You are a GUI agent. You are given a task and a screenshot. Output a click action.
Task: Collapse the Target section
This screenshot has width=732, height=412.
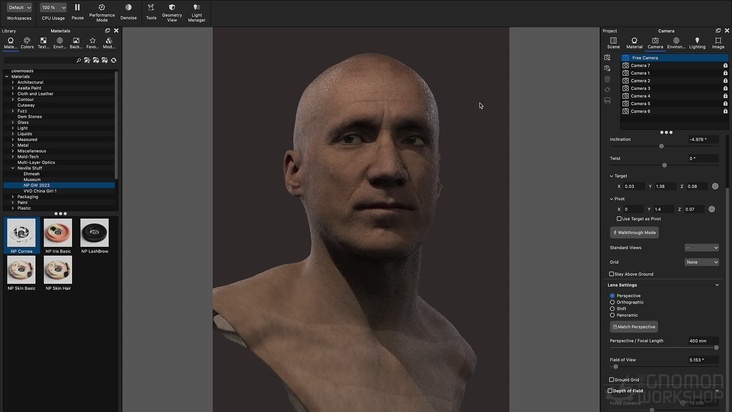pyautogui.click(x=612, y=176)
